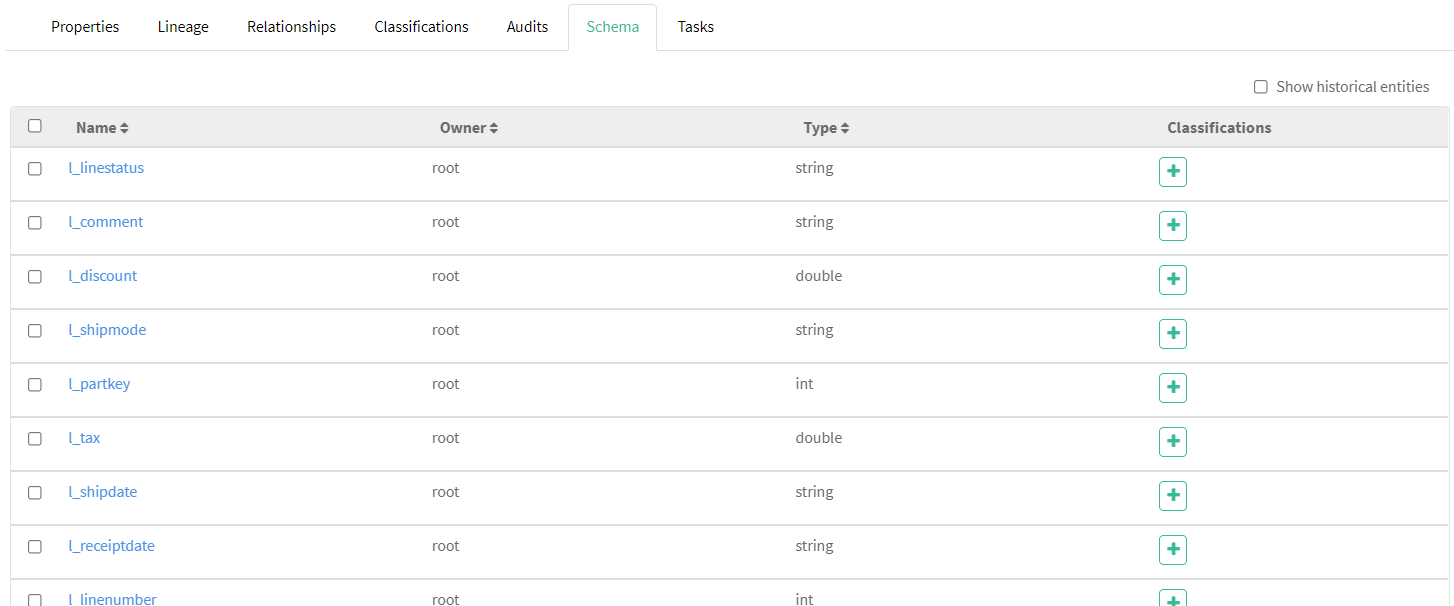Select all rows using the header checkbox
1454x606 pixels.
pyautogui.click(x=35, y=125)
